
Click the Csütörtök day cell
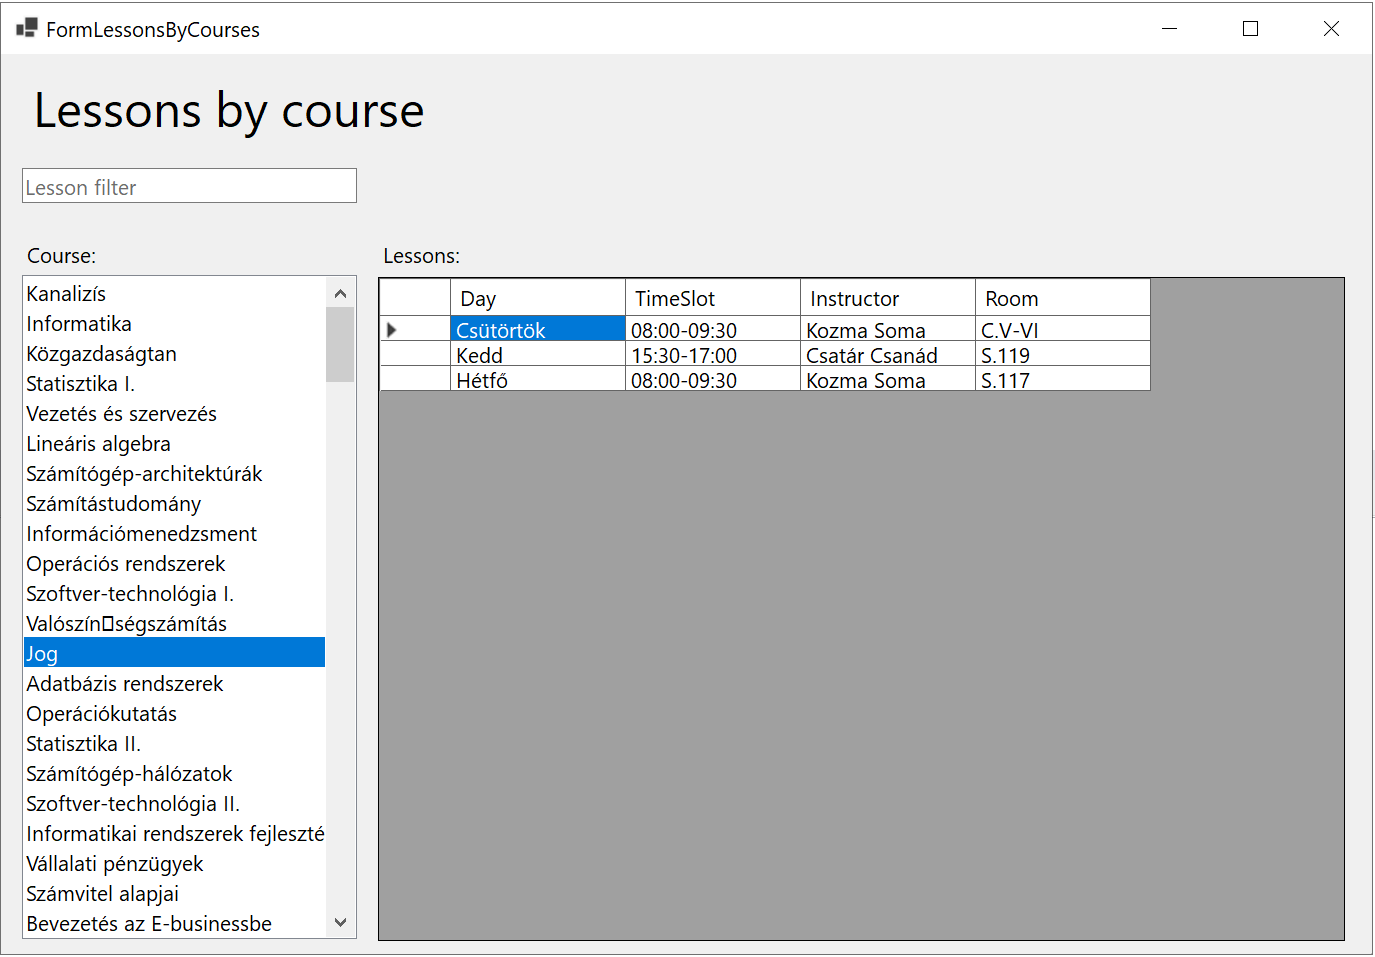[x=538, y=329]
